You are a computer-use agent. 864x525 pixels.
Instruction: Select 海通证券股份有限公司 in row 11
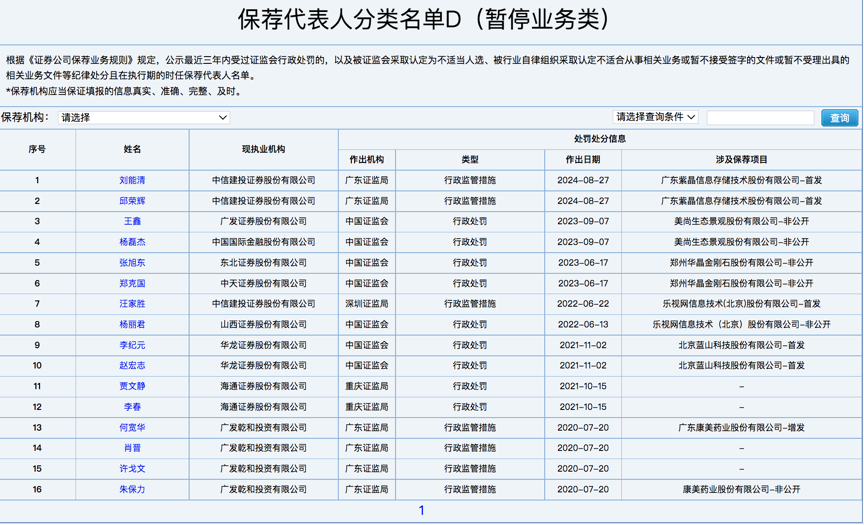[263, 386]
